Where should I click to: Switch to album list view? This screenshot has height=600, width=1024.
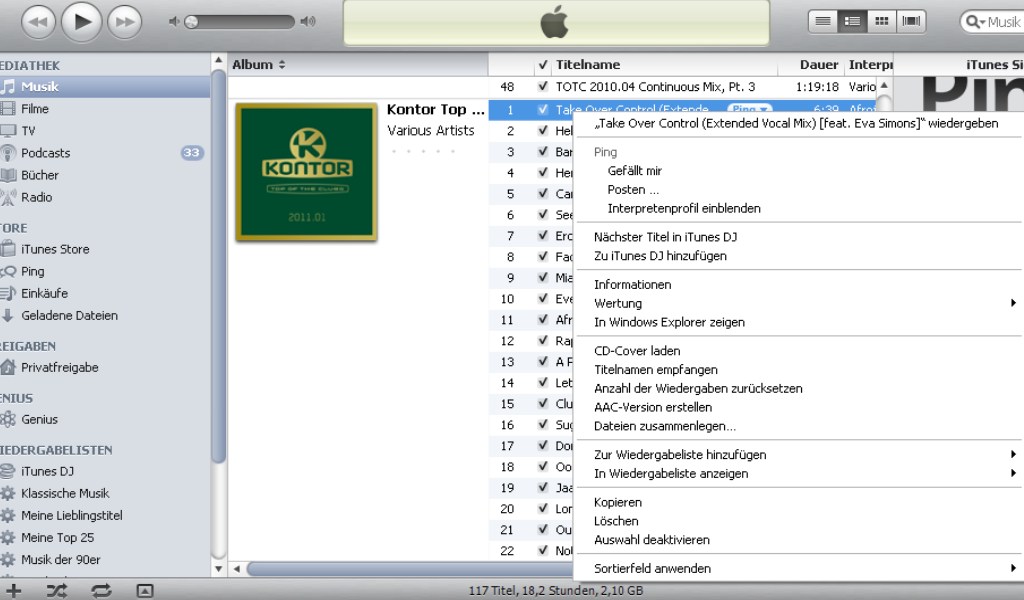click(852, 21)
